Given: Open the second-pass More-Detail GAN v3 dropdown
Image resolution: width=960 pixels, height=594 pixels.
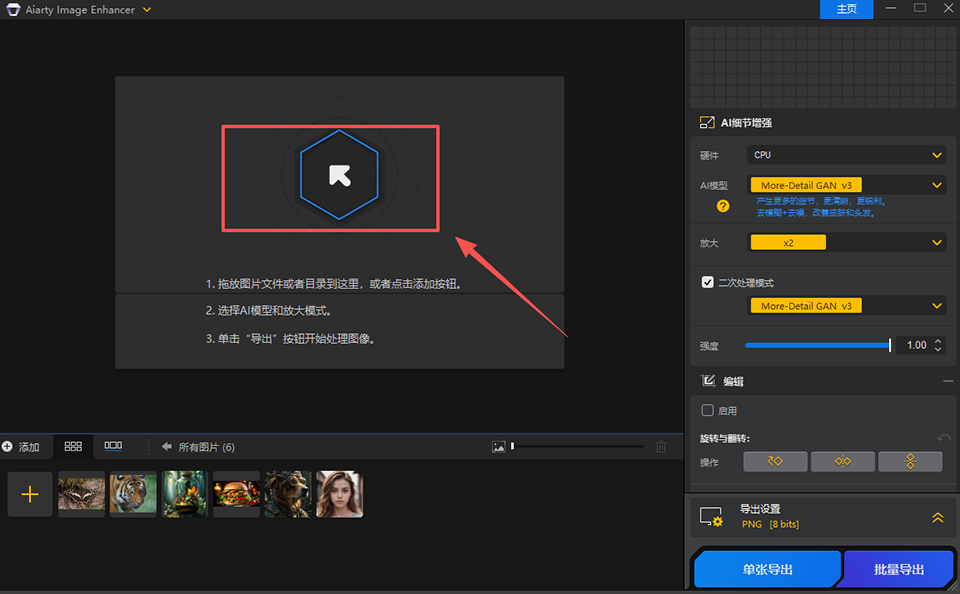Looking at the screenshot, I should 846,306.
